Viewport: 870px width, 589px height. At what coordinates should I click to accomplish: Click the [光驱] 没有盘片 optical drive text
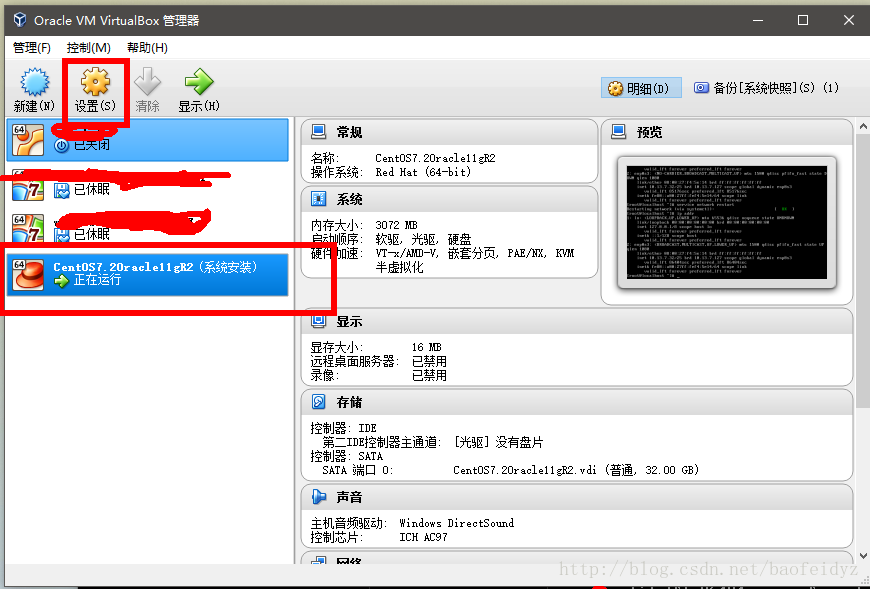[x=498, y=442]
